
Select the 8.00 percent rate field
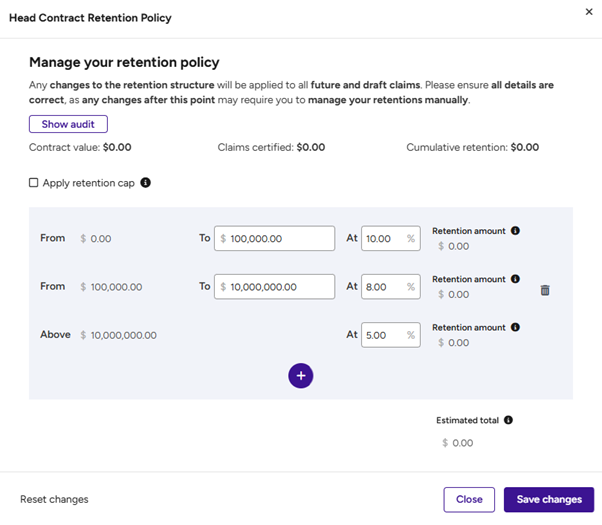[382, 287]
